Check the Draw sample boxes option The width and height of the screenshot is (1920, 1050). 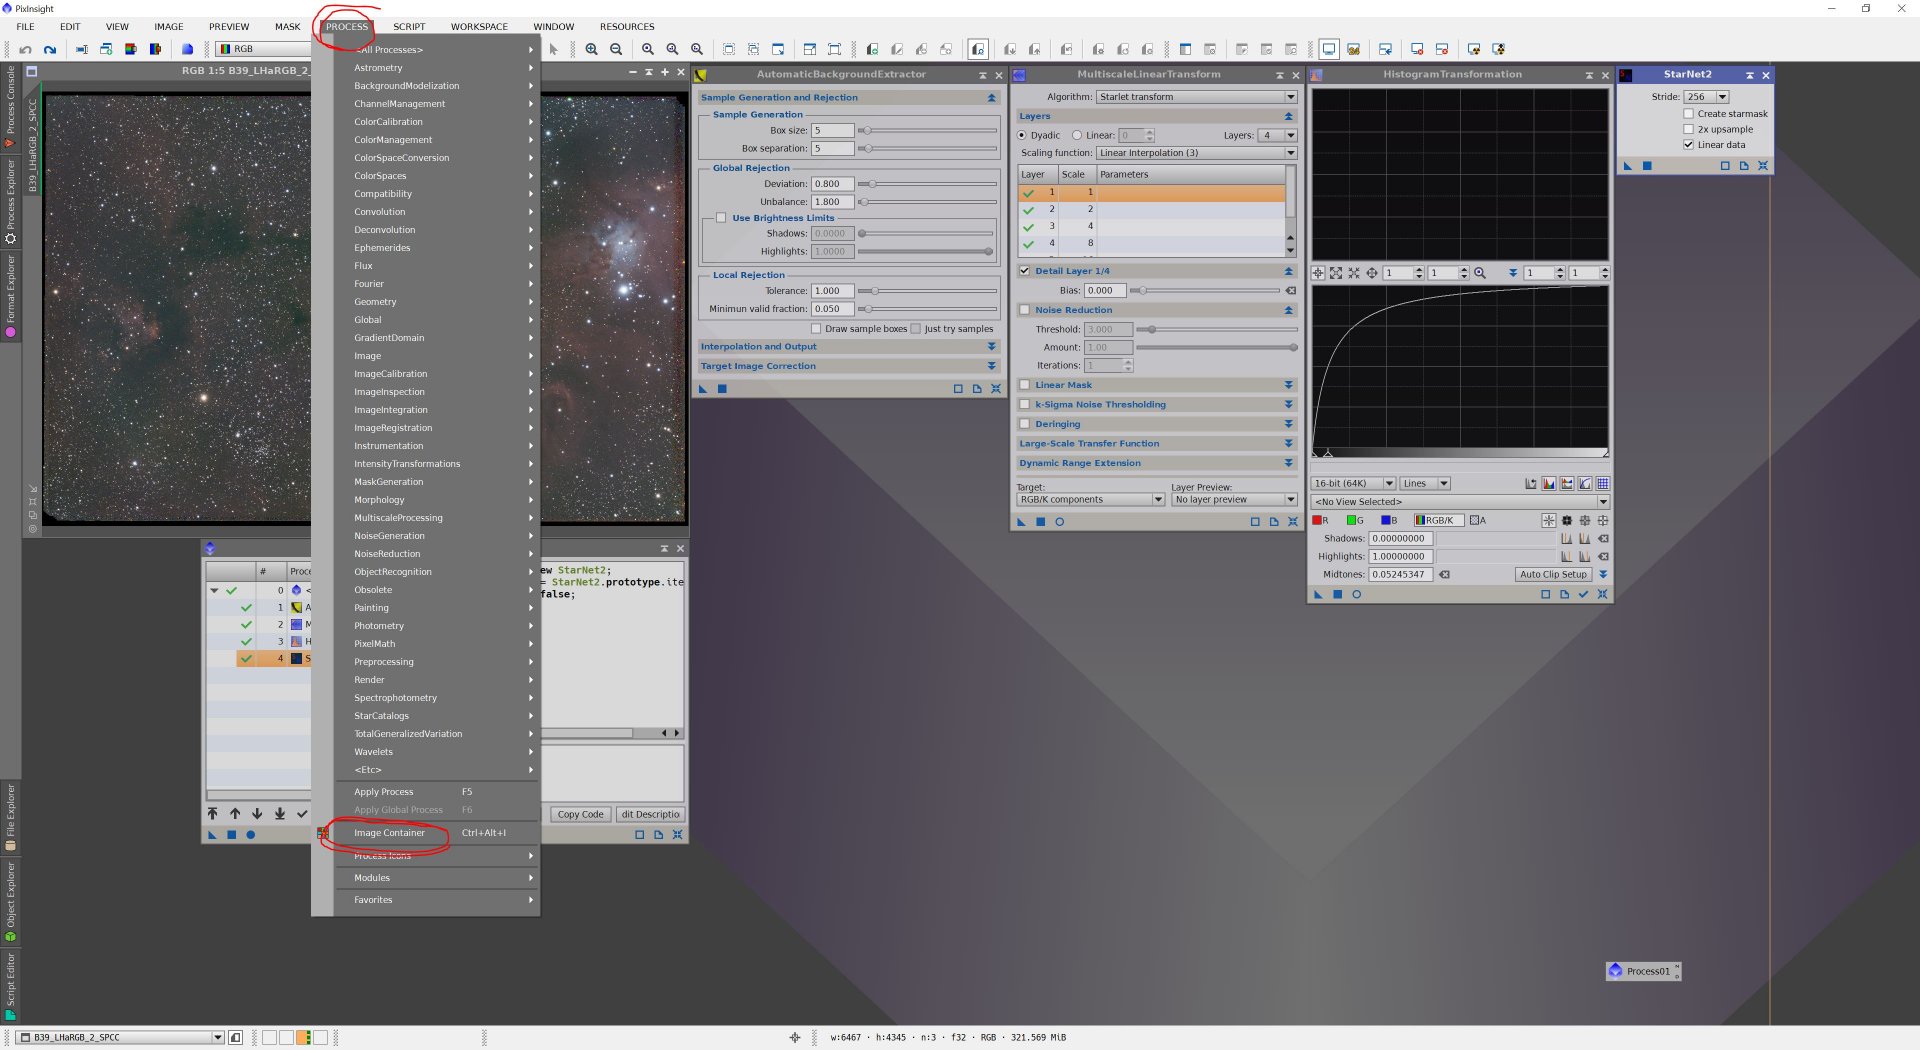pyautogui.click(x=816, y=329)
